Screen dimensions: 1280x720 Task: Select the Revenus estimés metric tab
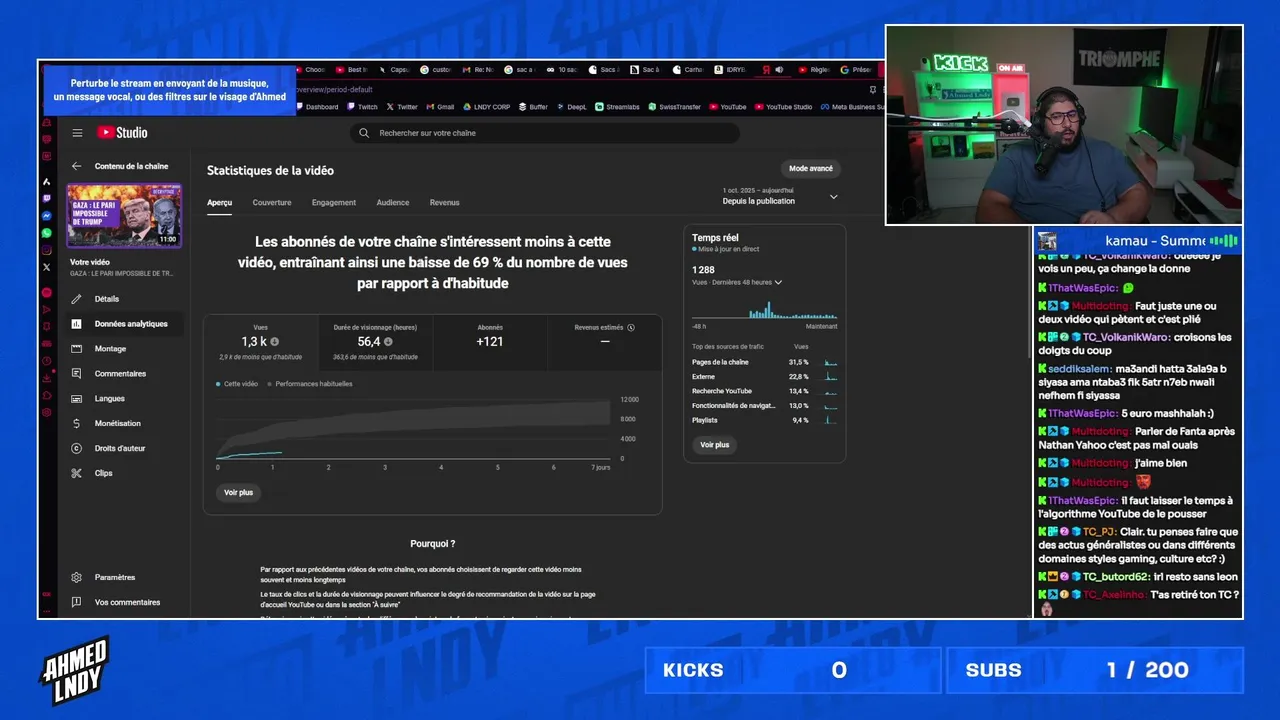point(605,342)
